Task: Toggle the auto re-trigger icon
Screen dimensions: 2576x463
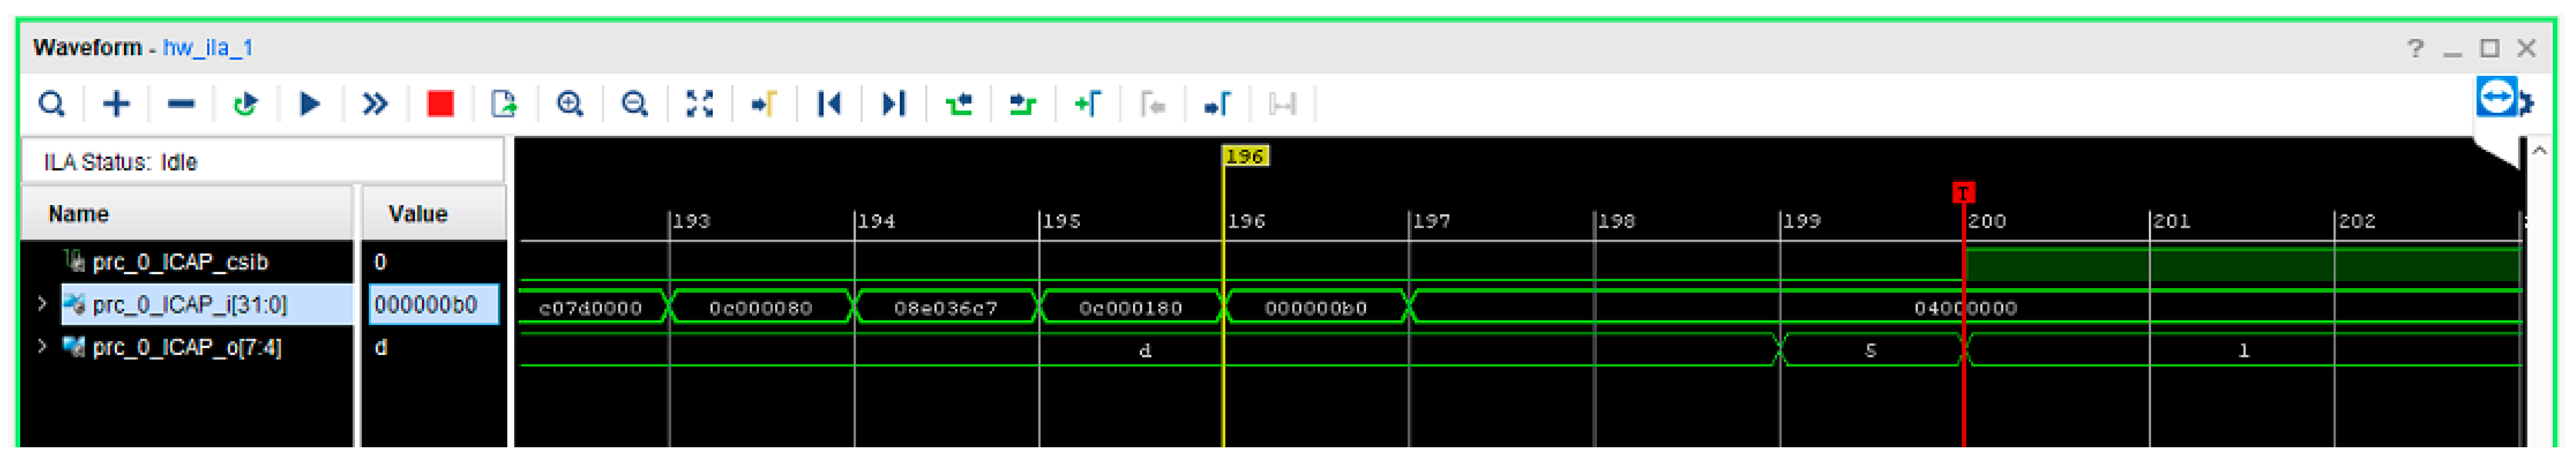Action: point(245,104)
